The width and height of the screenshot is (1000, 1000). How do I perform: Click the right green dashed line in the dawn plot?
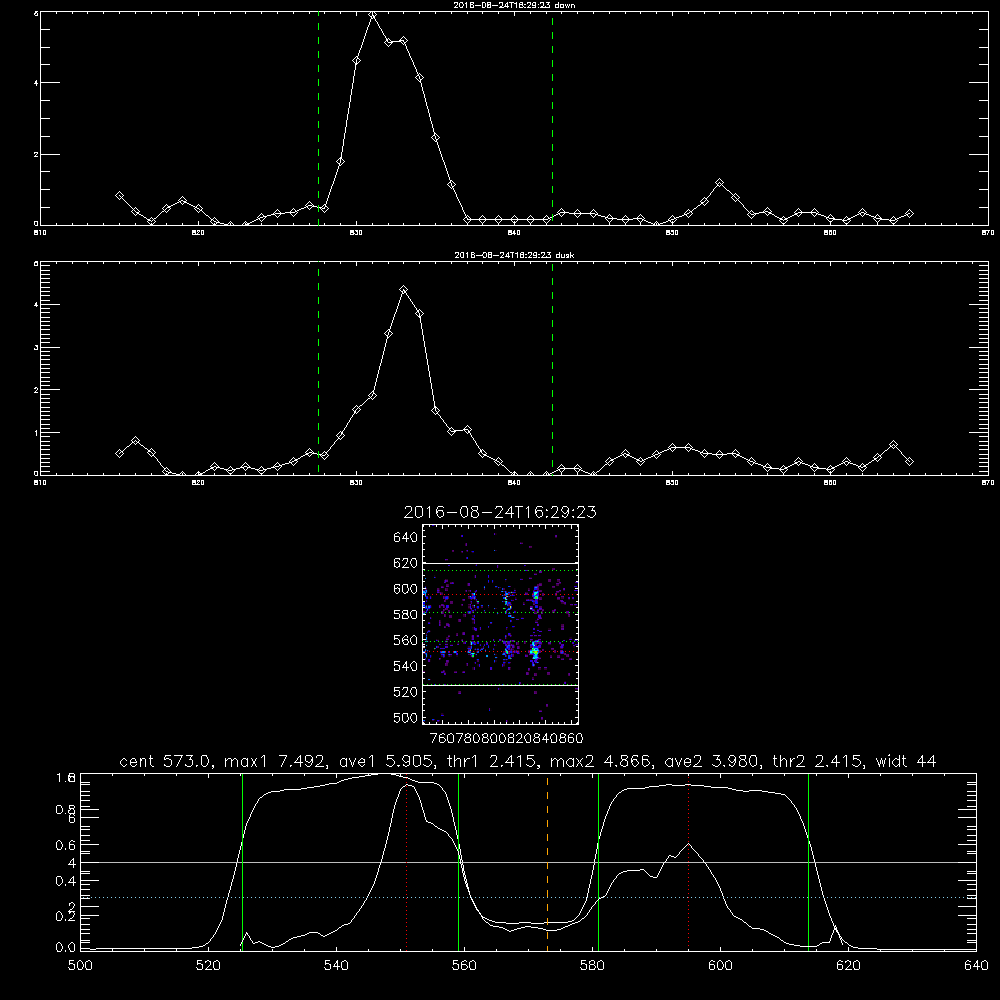coord(552,119)
